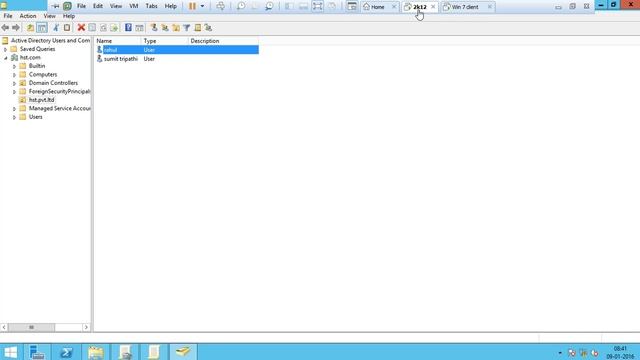640x360 pixels.
Task: Click the pin icon in VMware toolbar
Action: (x=56, y=6)
